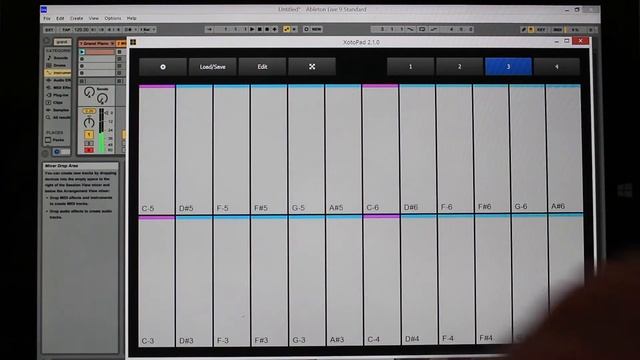Click the Play button in Ableton transport
Image resolution: width=640 pixels, height=360 pixels.
[252, 29]
